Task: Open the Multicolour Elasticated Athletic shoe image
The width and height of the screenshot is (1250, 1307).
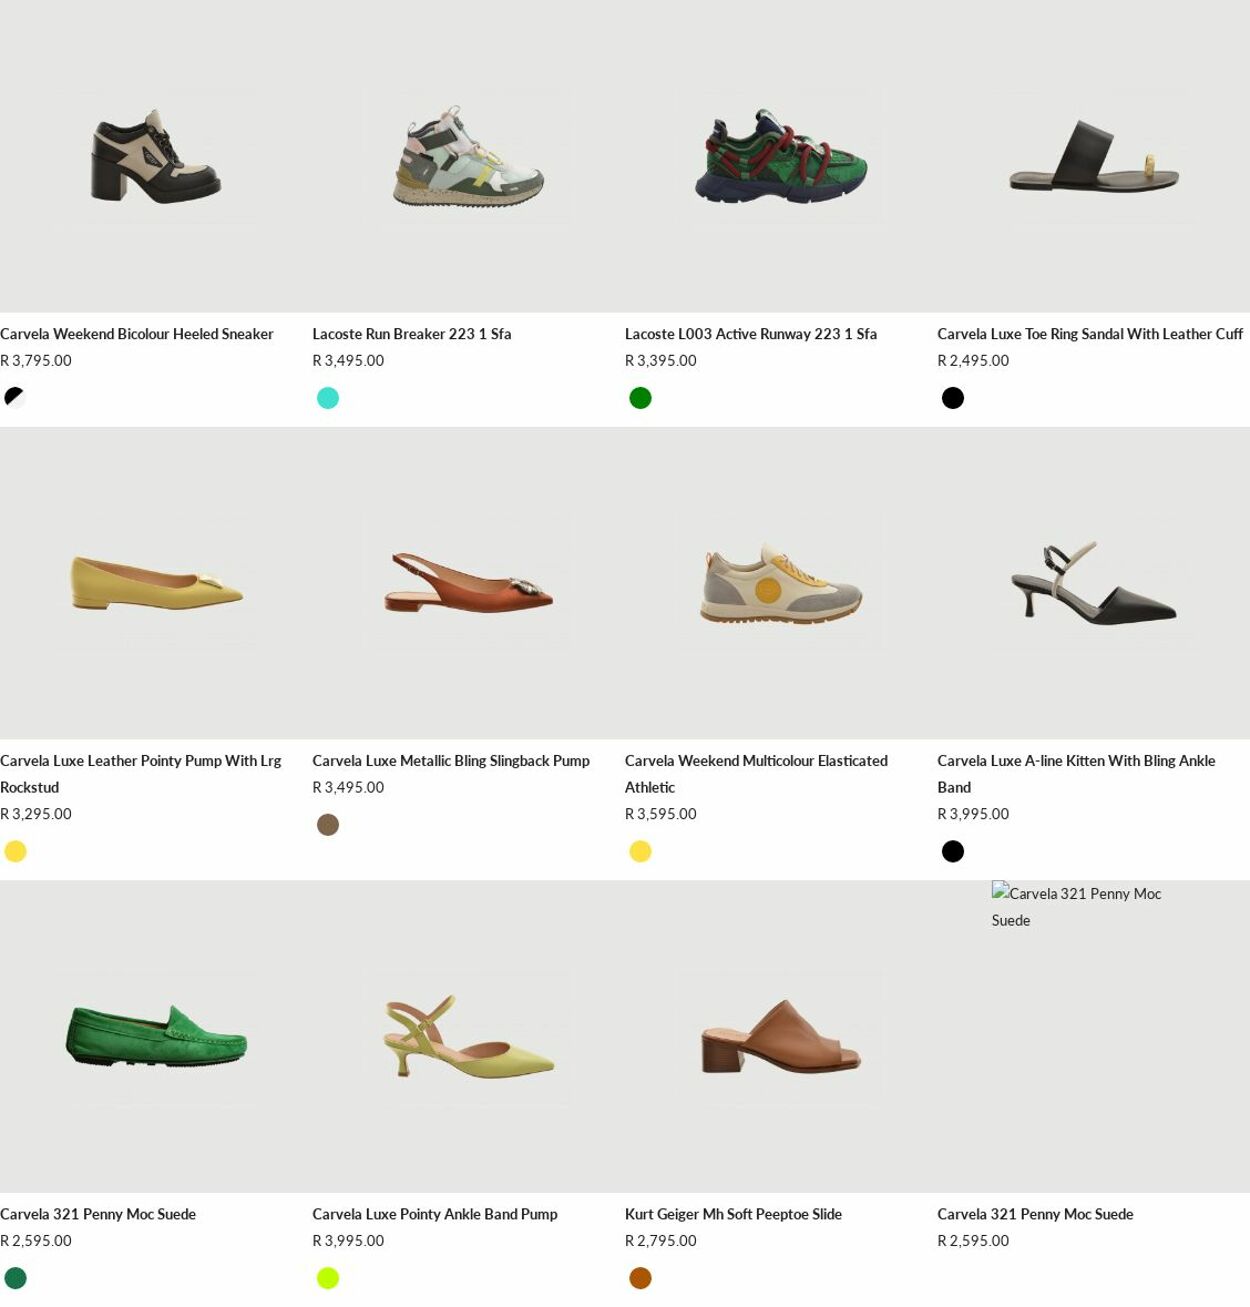Action: (x=781, y=583)
